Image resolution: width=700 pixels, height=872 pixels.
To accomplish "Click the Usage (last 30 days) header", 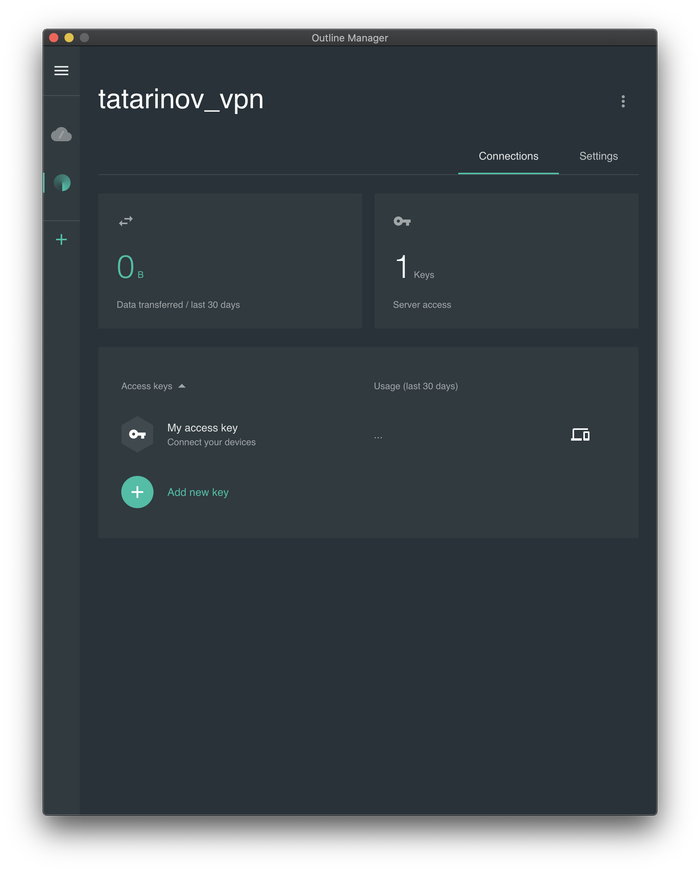I will coord(415,386).
